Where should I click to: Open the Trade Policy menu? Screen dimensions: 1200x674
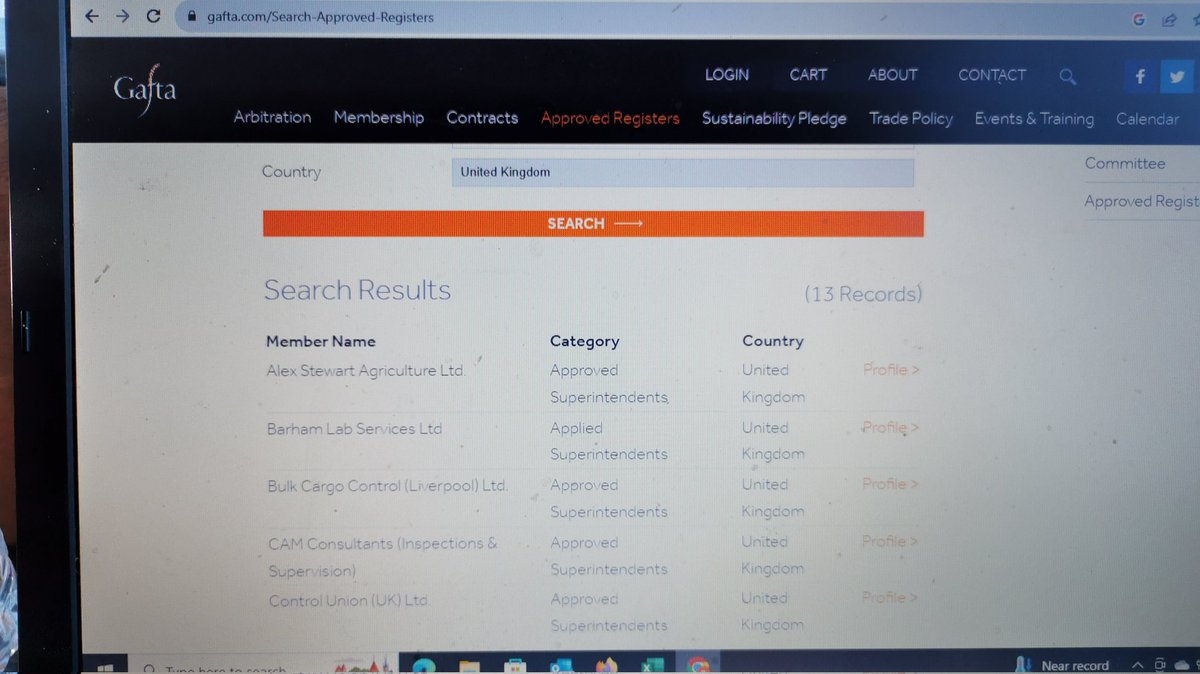pyautogui.click(x=911, y=118)
